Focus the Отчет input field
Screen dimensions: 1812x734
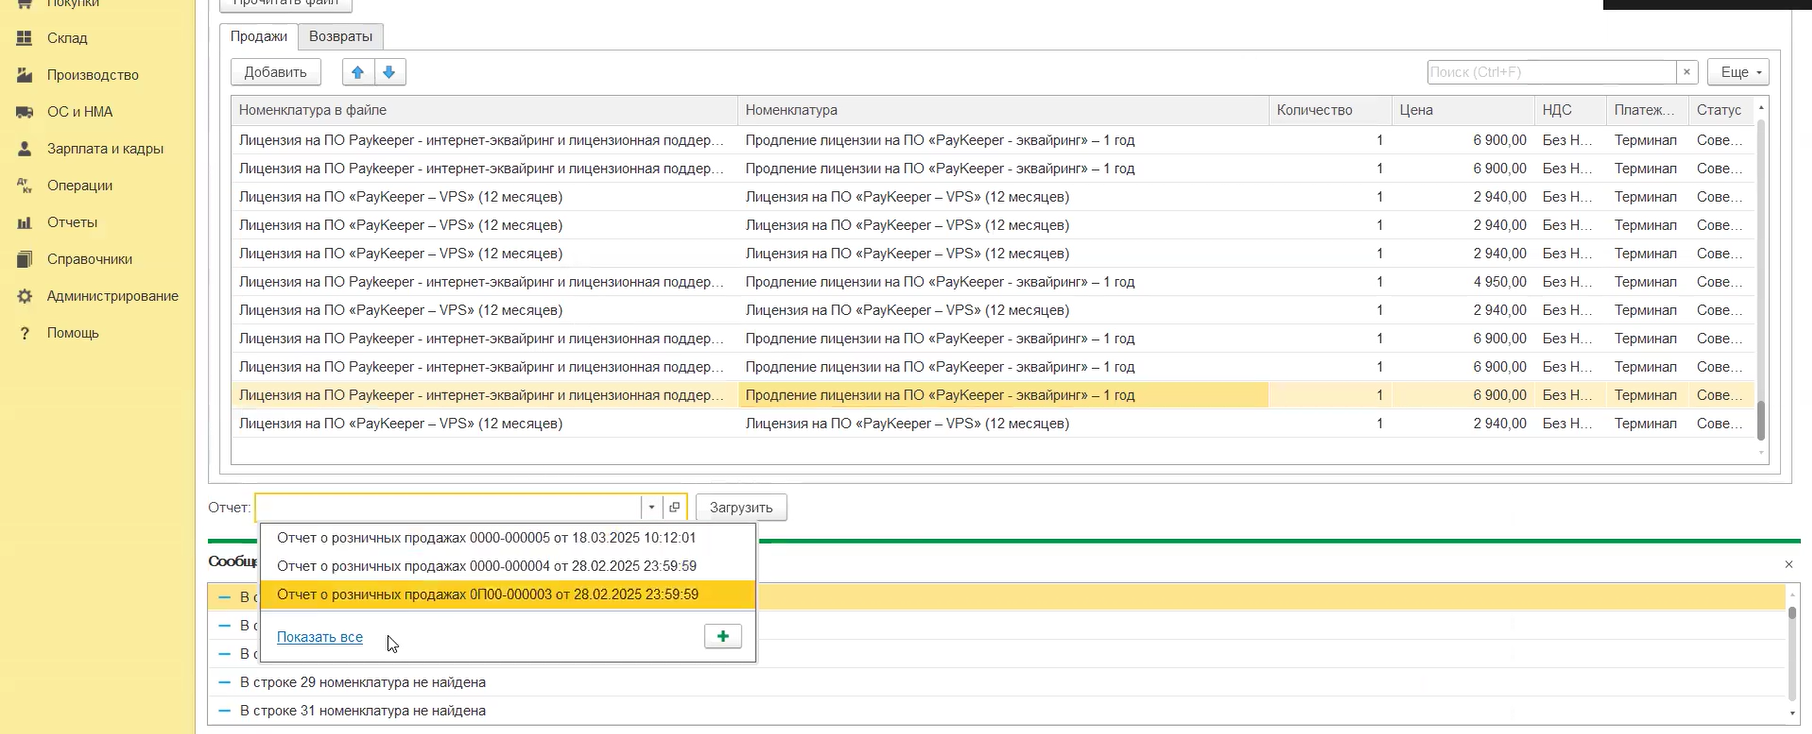[x=448, y=507]
